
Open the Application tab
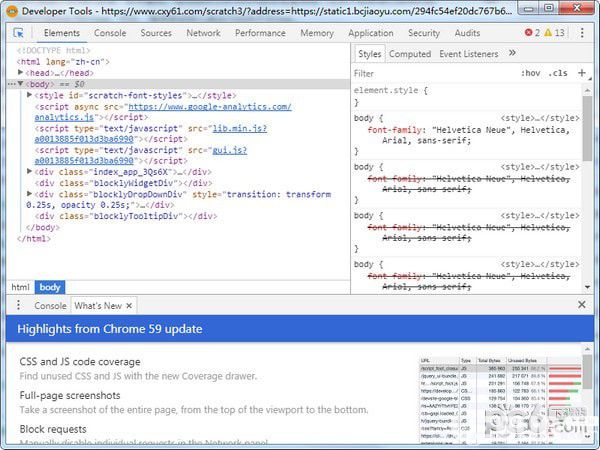(x=370, y=33)
